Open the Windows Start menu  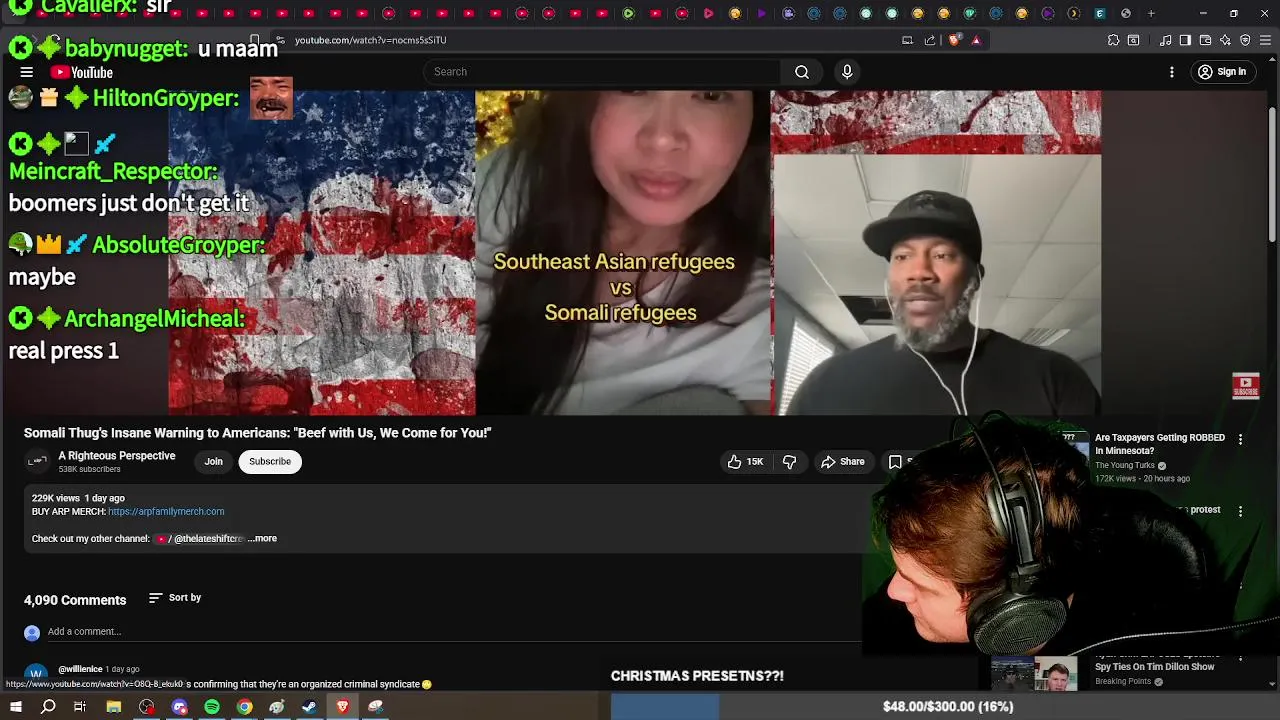click(16, 707)
